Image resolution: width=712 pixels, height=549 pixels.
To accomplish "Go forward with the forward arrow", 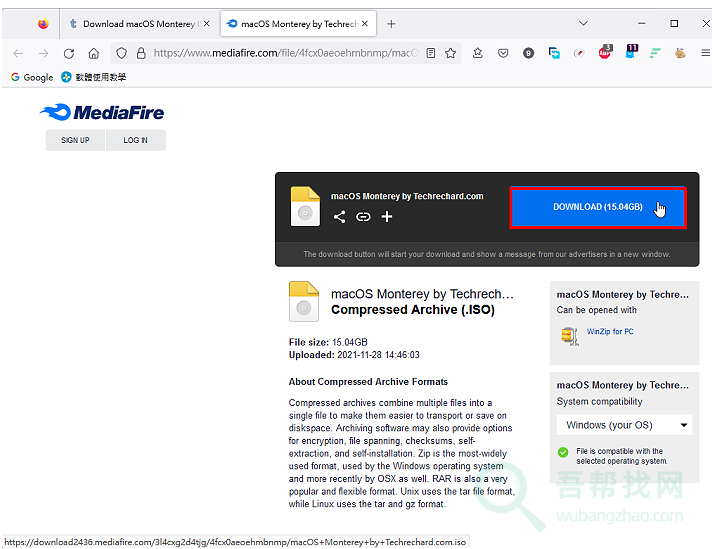I will pyautogui.click(x=44, y=54).
